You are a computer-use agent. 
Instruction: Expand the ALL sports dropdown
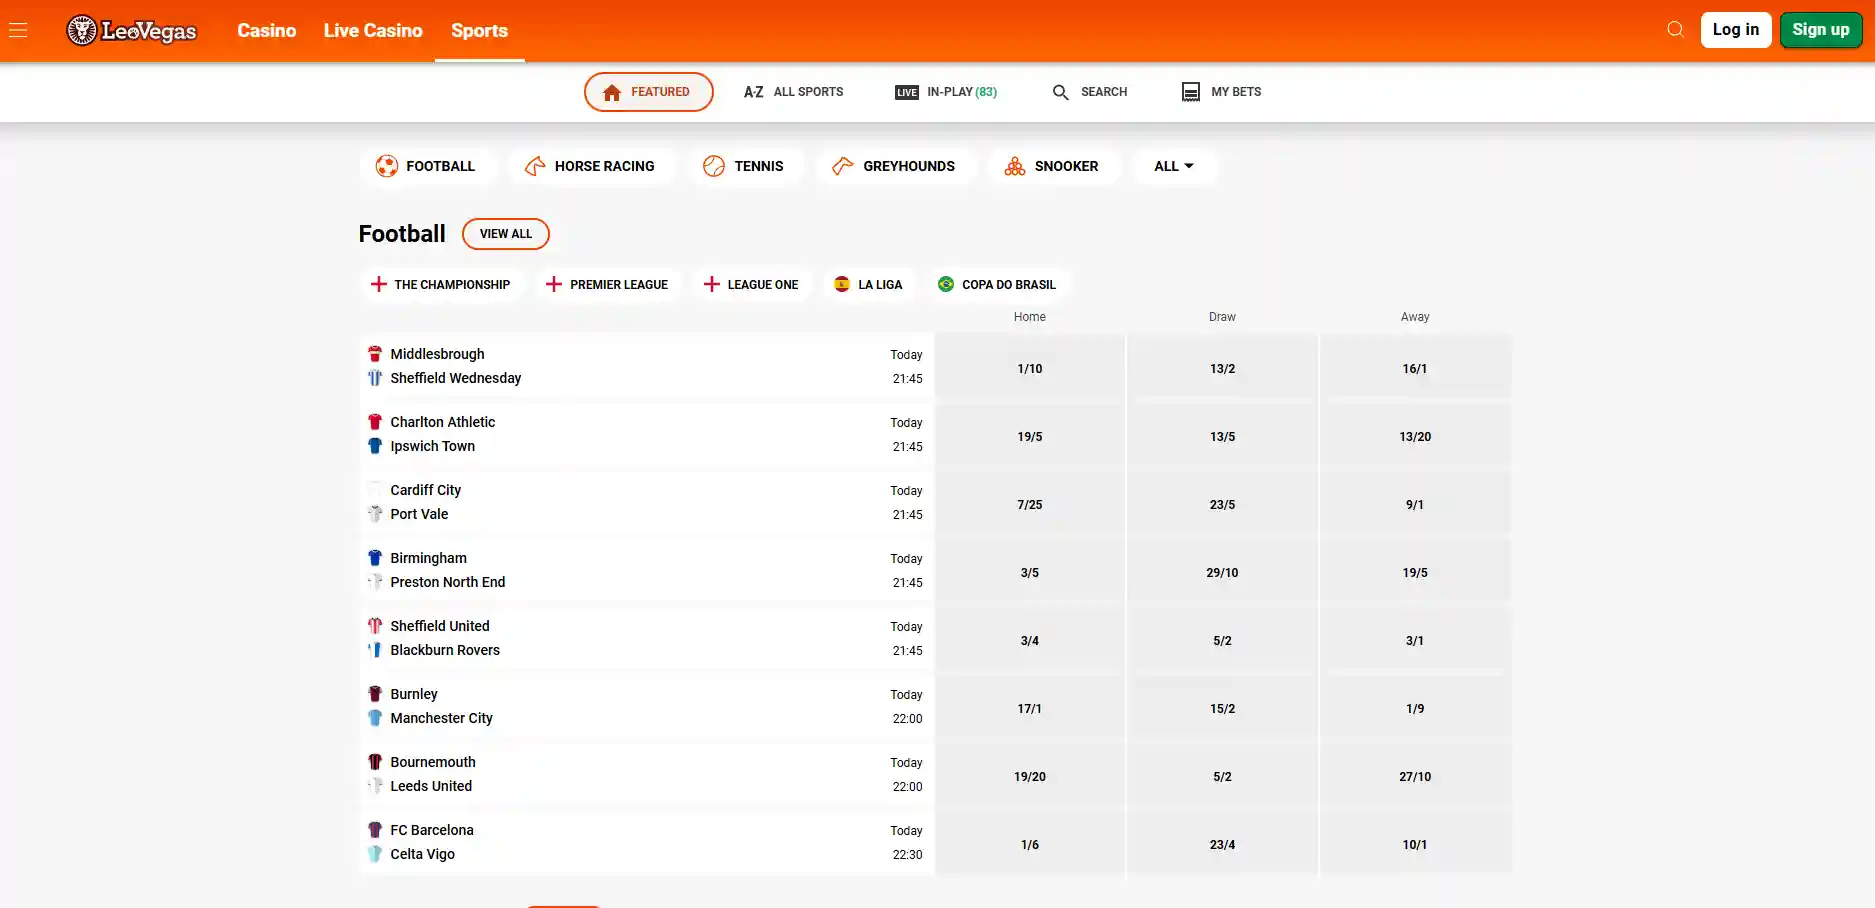click(x=1175, y=166)
